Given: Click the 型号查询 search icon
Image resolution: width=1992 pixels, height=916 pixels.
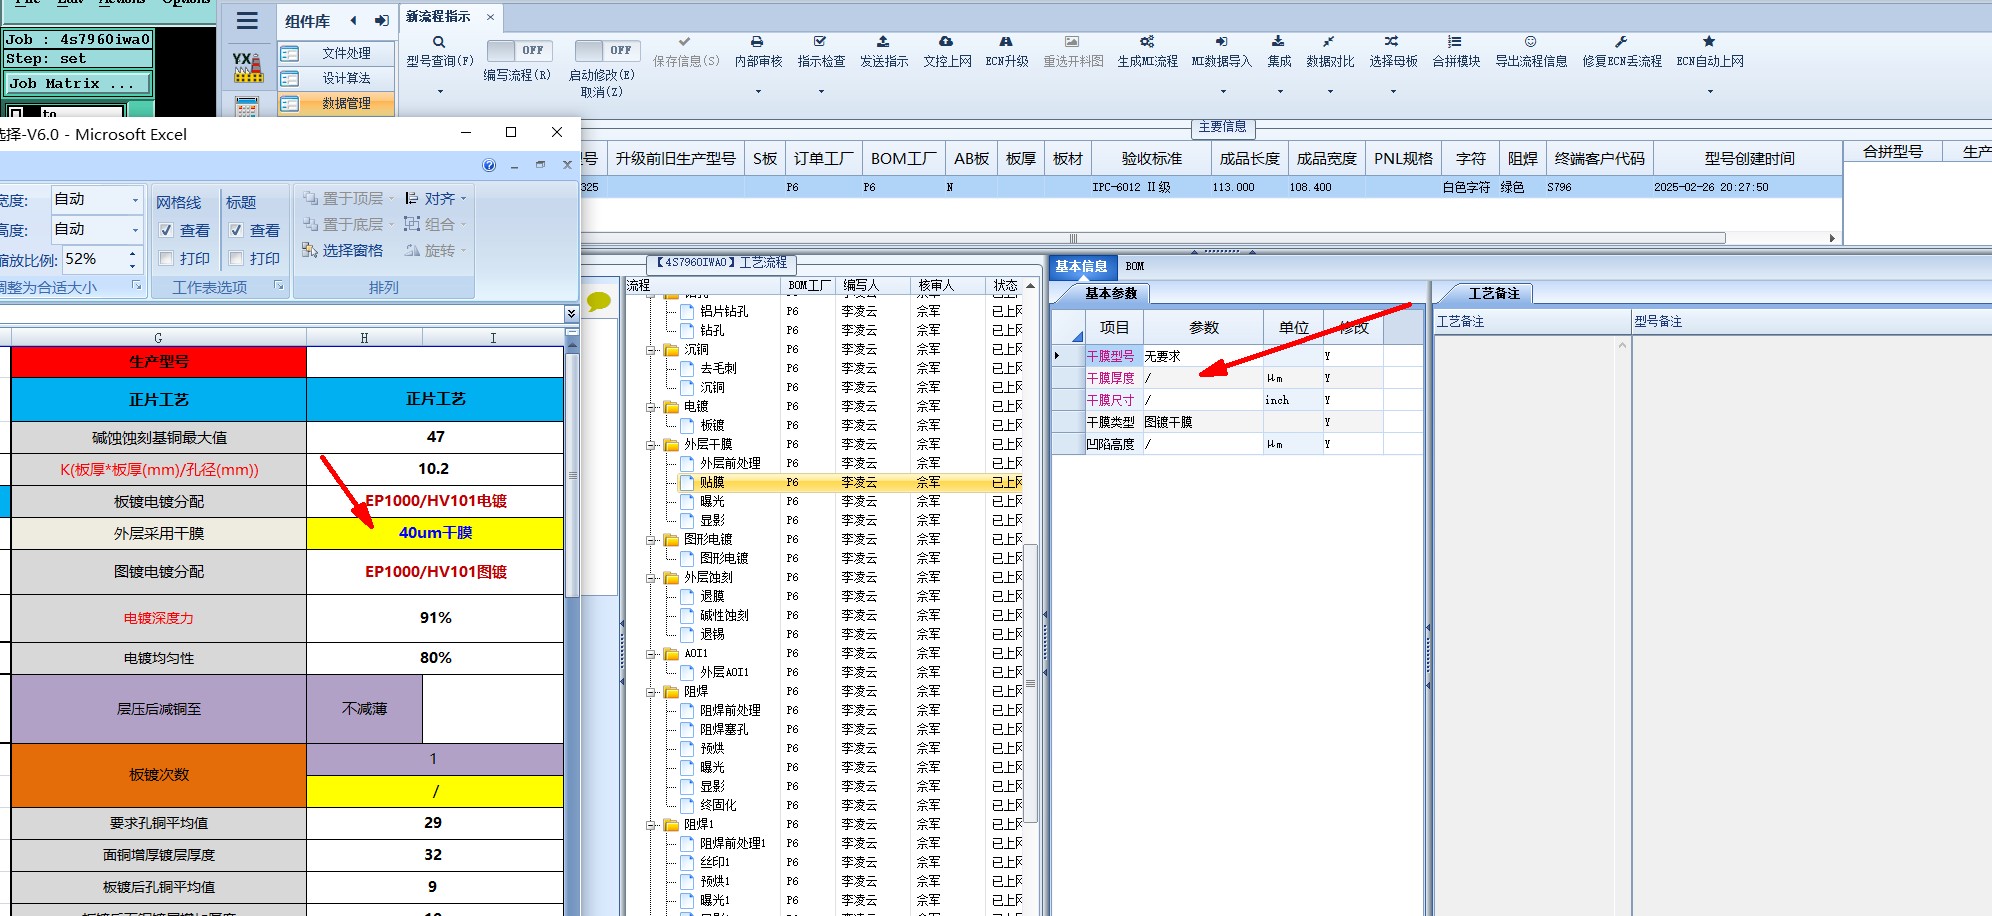Looking at the screenshot, I should (439, 42).
